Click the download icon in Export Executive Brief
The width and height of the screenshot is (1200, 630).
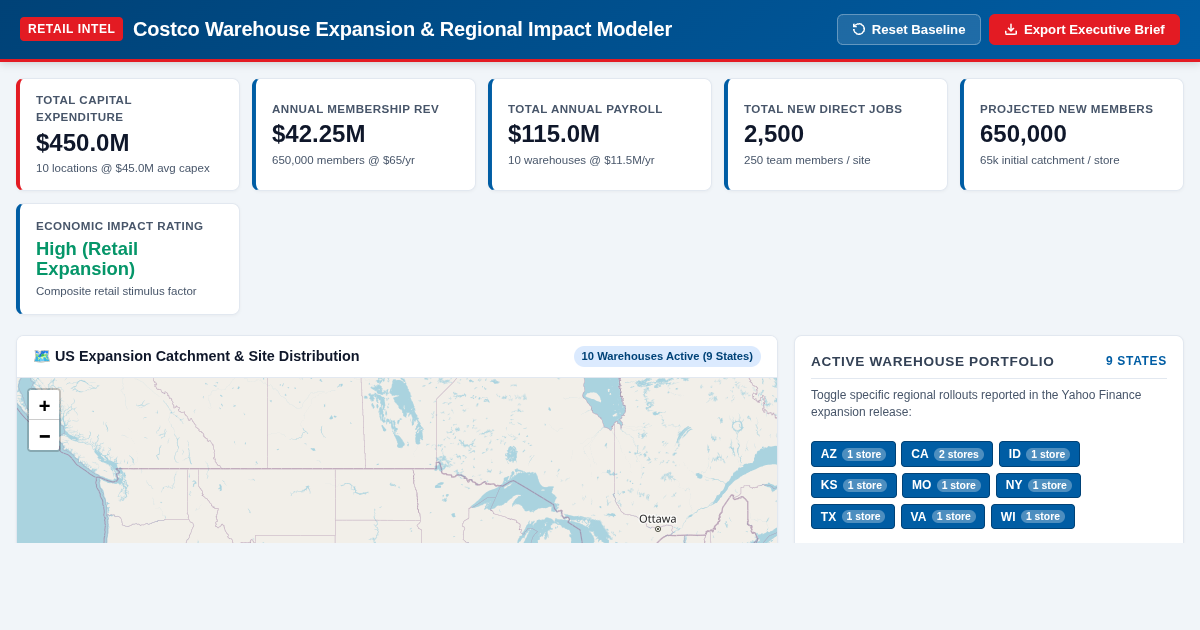point(1011,29)
